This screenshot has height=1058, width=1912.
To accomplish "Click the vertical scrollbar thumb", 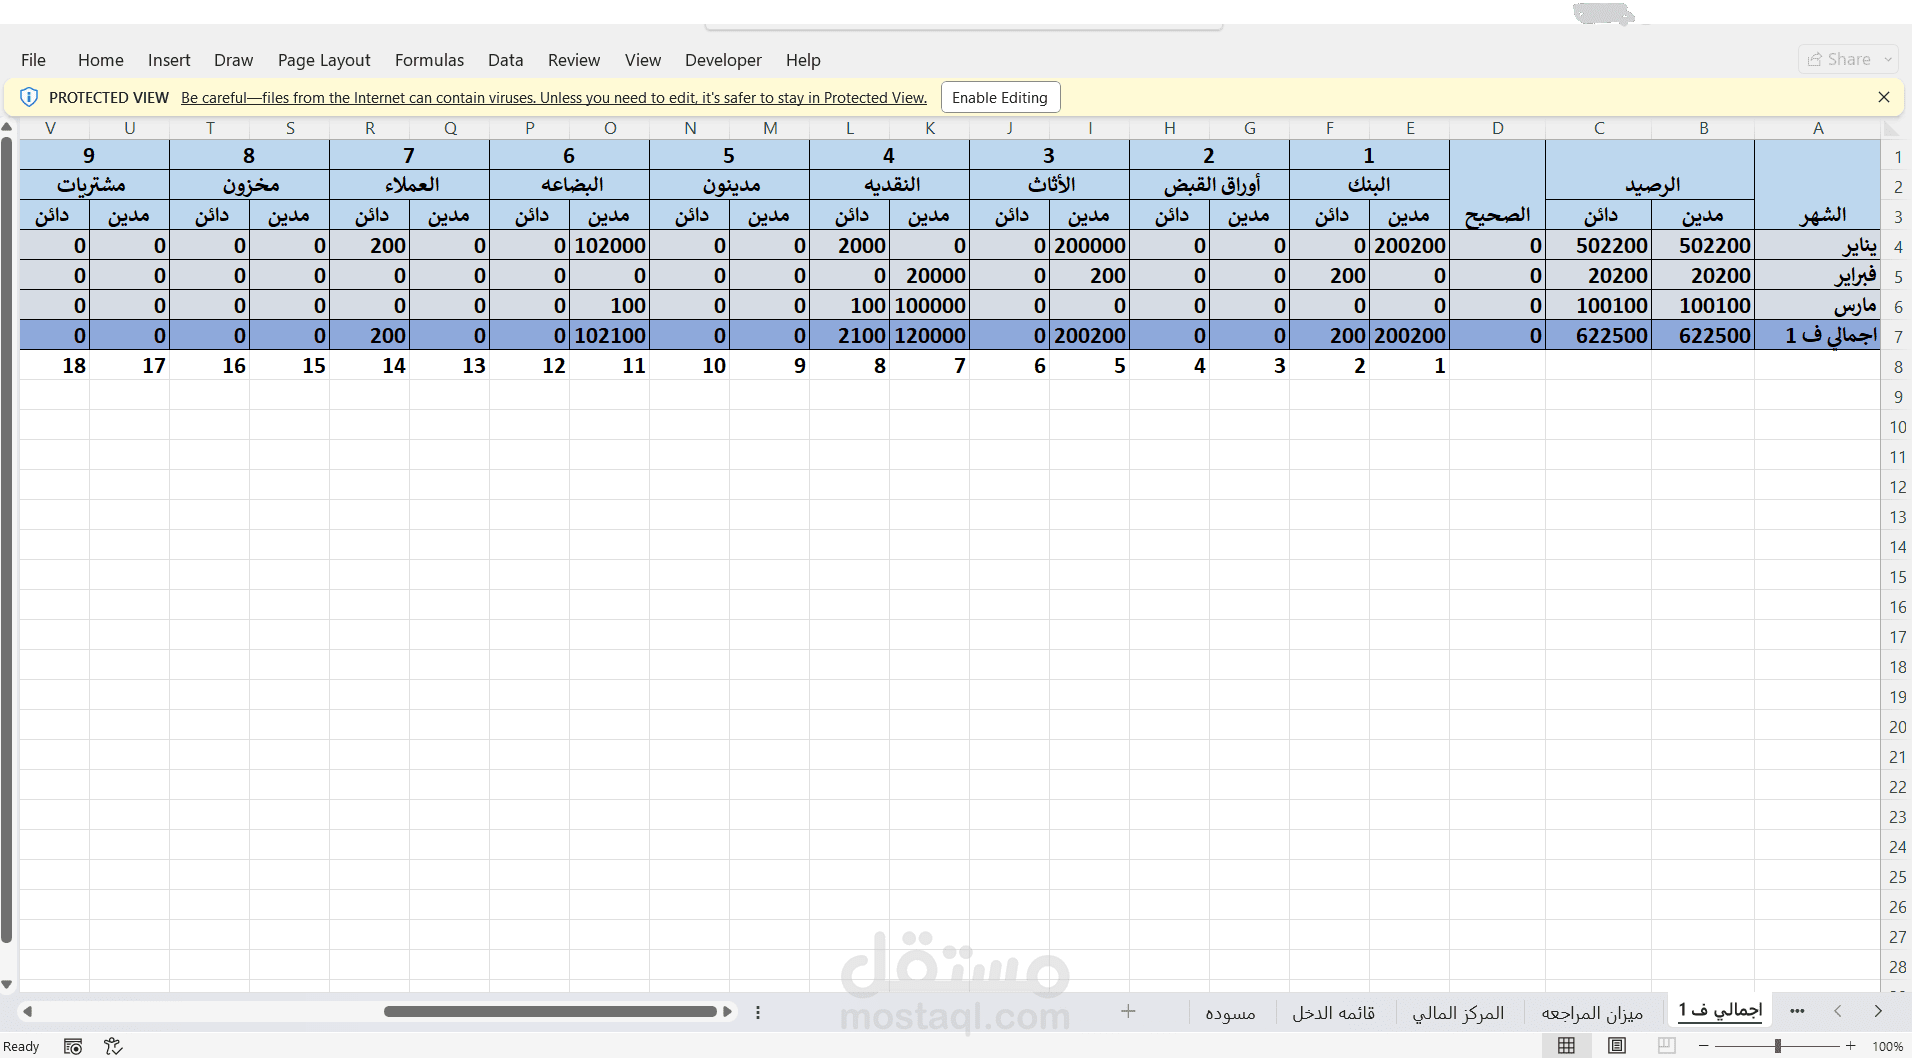I will 7,540.
